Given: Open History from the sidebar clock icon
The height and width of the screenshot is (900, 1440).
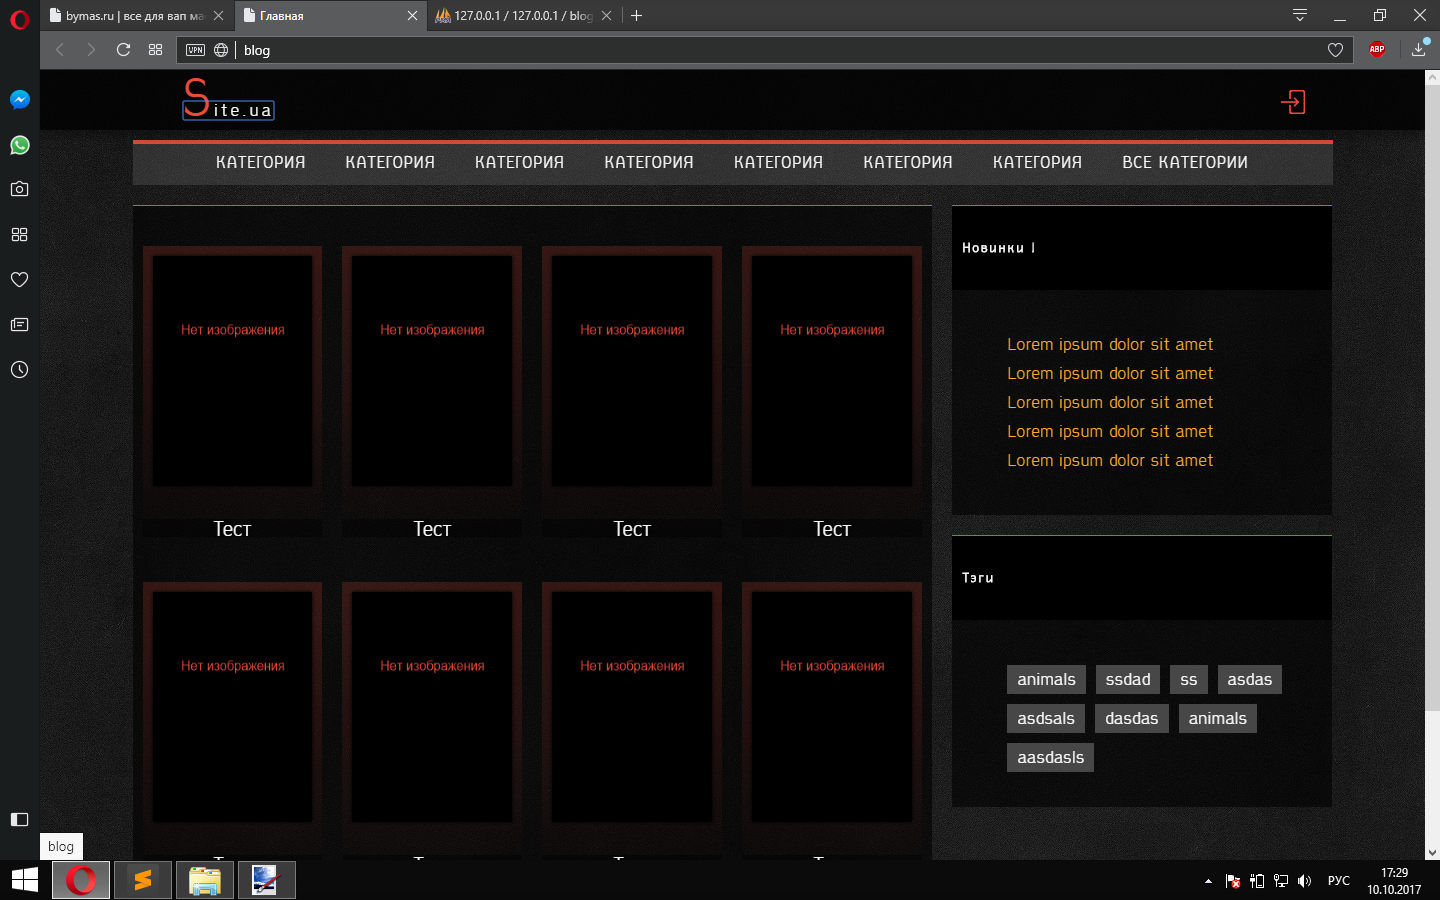Looking at the screenshot, I should pyautogui.click(x=19, y=370).
